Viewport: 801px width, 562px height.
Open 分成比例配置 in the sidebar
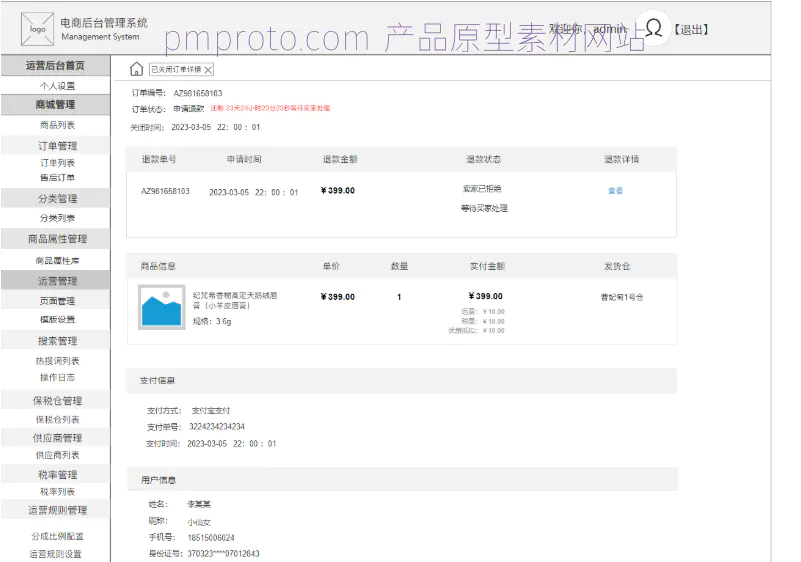click(x=57, y=536)
